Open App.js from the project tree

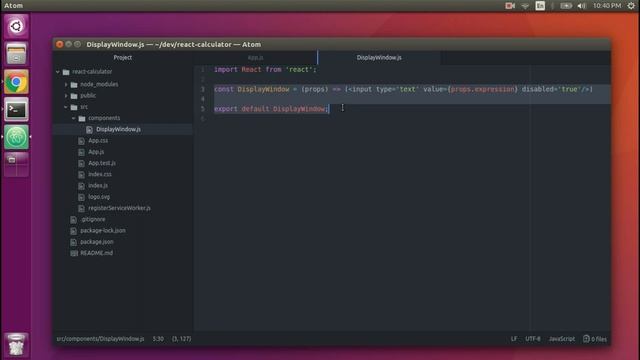[x=96, y=152]
